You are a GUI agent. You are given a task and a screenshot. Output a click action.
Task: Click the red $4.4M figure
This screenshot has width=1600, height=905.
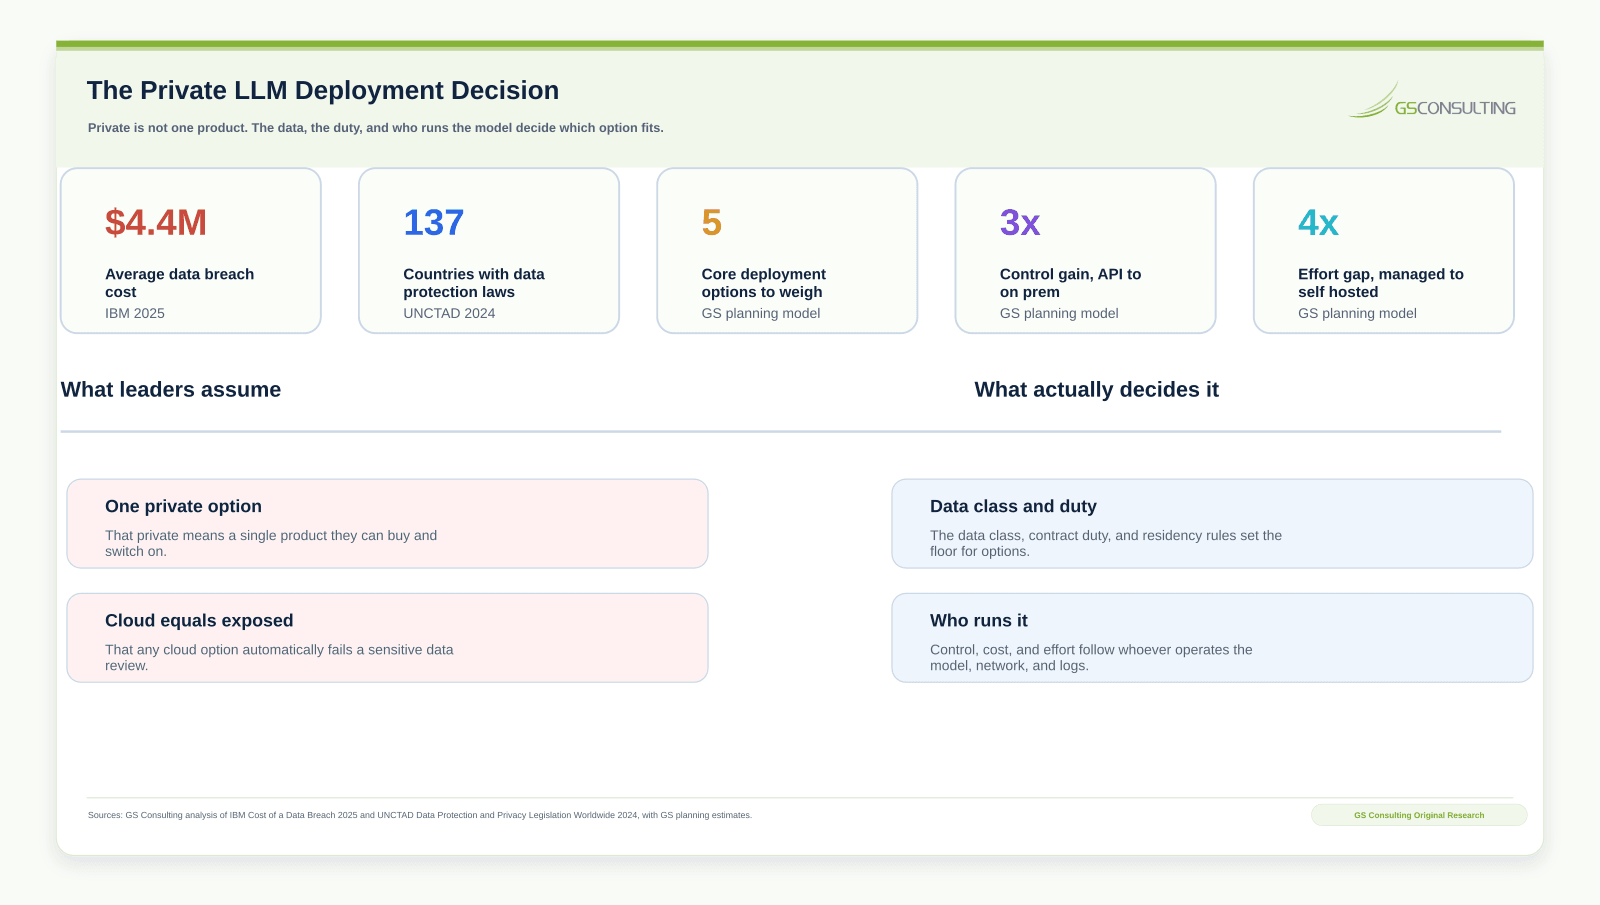pyautogui.click(x=156, y=222)
